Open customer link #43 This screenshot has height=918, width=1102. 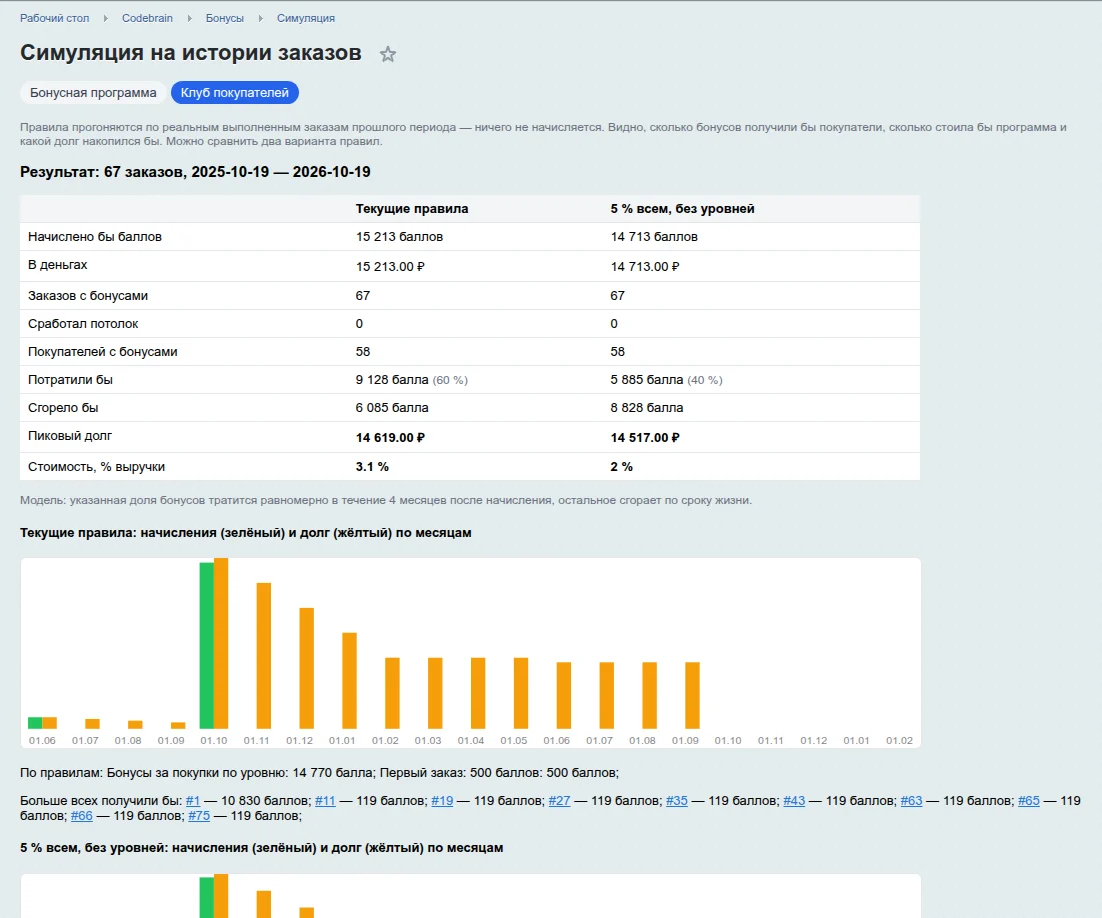point(794,801)
